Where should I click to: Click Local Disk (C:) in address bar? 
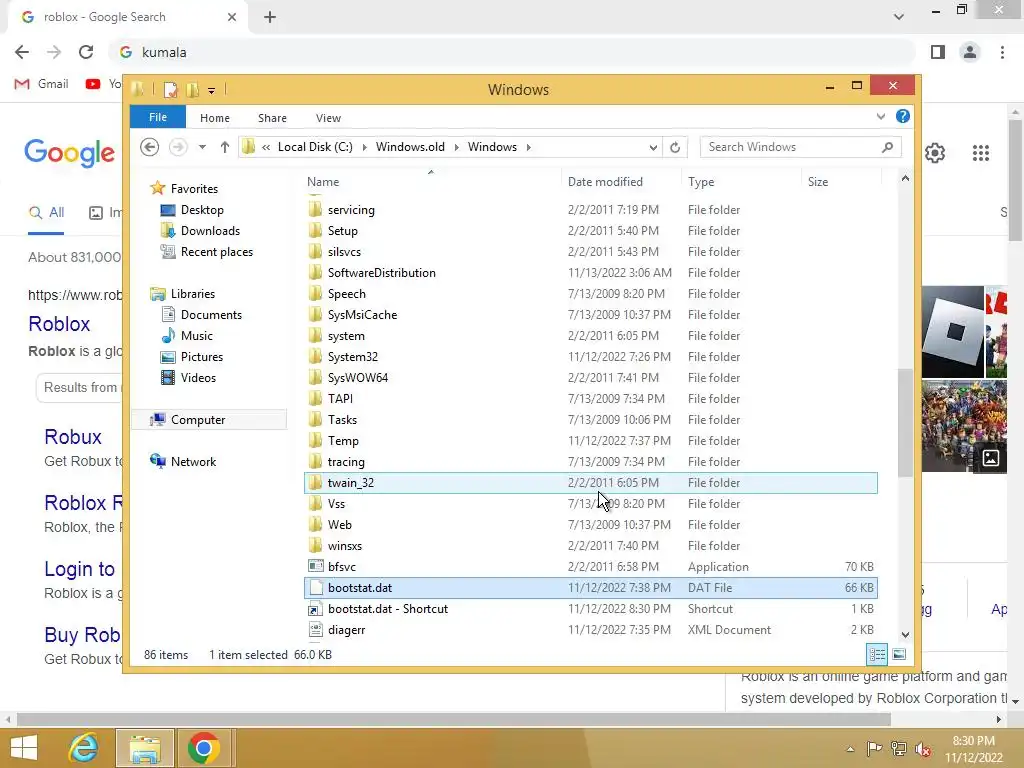[x=315, y=147]
